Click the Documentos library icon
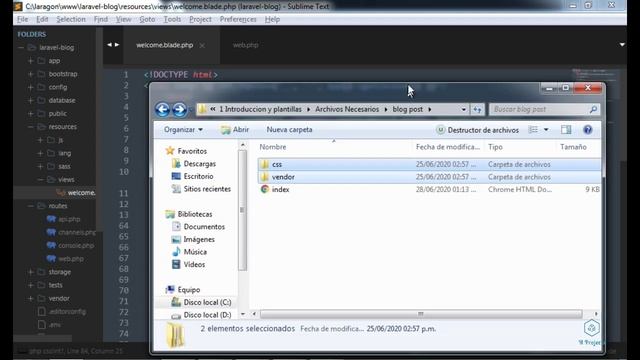Viewport: 640px width, 360px height. [x=176, y=227]
